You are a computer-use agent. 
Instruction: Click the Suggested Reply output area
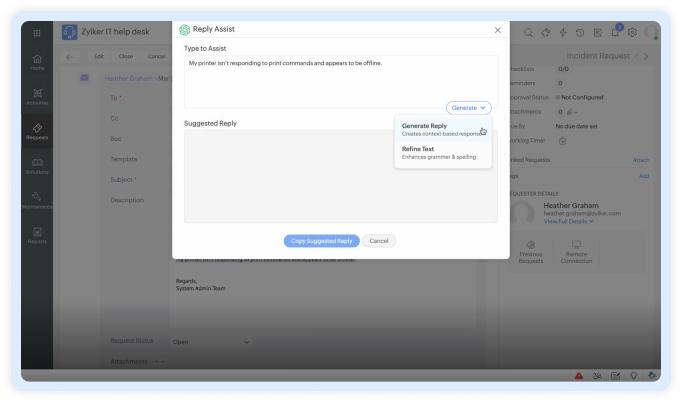tap(341, 177)
